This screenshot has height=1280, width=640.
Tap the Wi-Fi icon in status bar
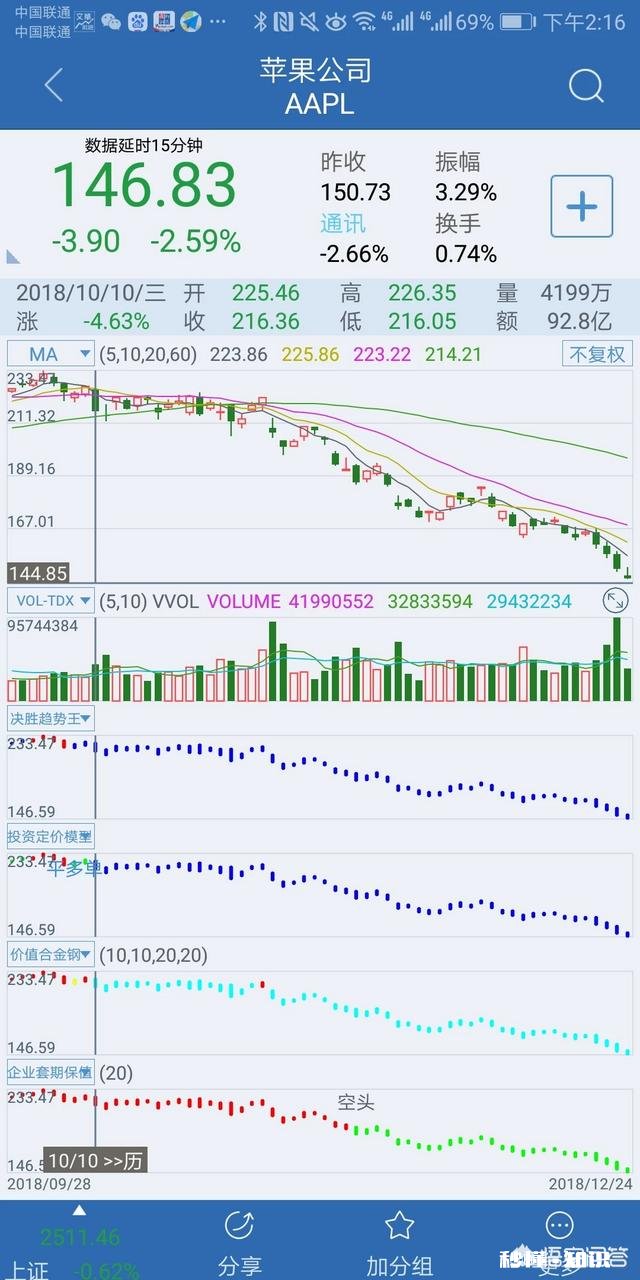point(365,21)
